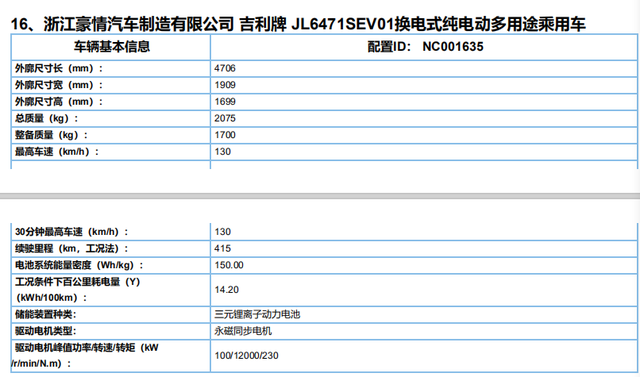Select the 130 value beside 最高车速
Viewport: 640px width, 377px height.
[223, 152]
